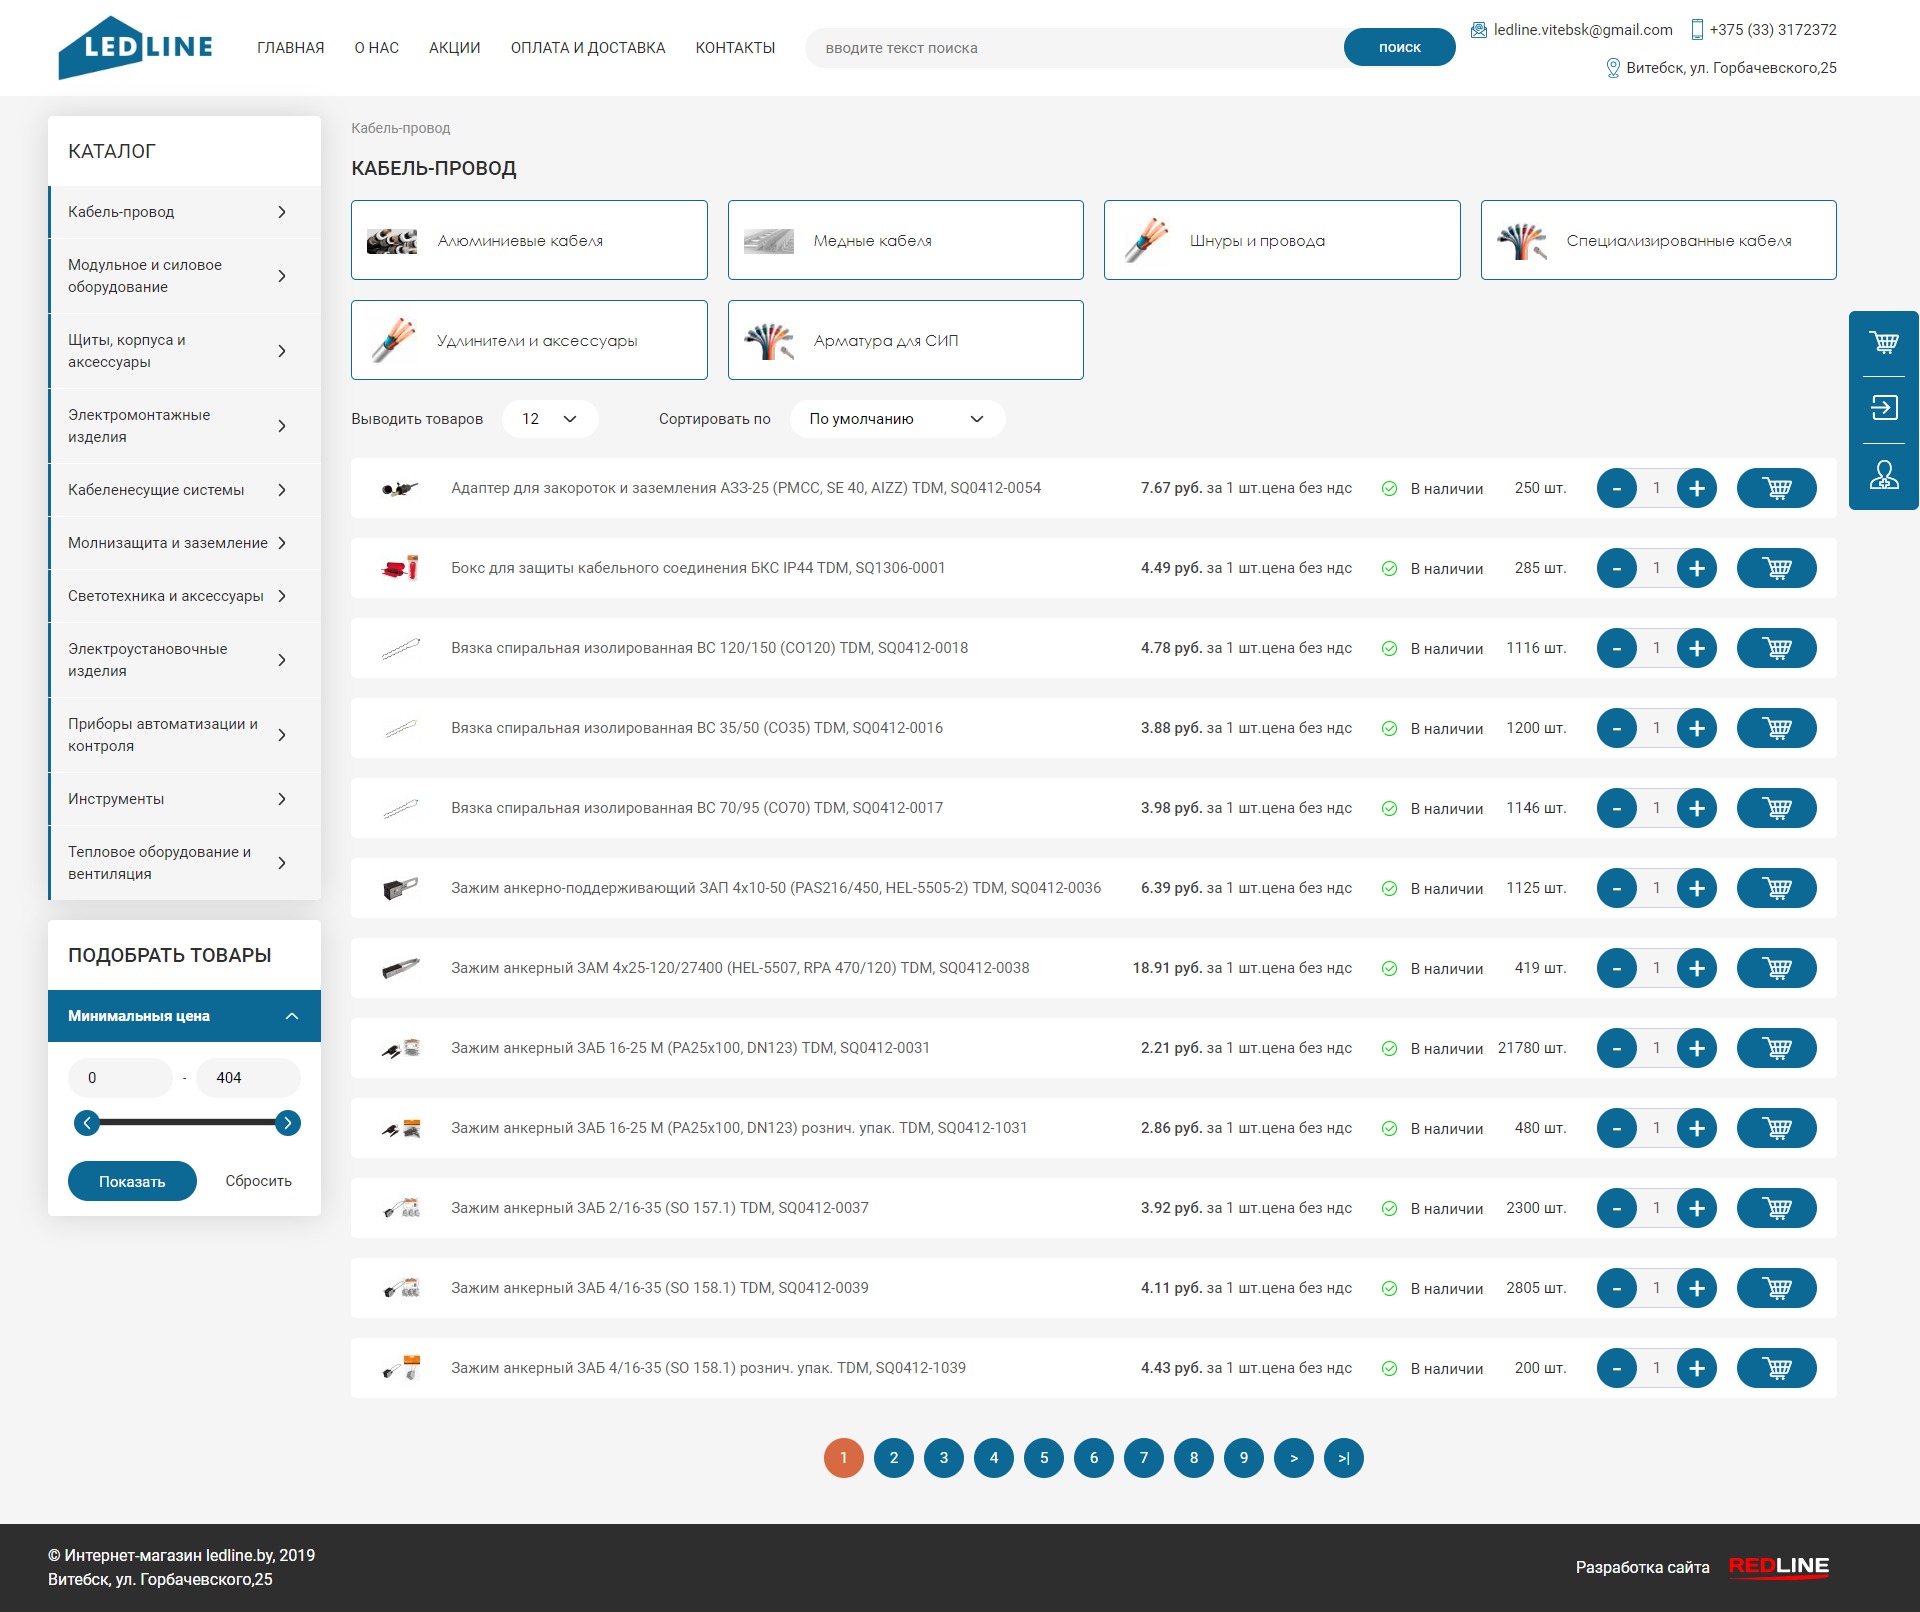Viewport: 1920px width, 1612px height.
Task: Click the phone icon in the header
Action: [x=1697, y=30]
